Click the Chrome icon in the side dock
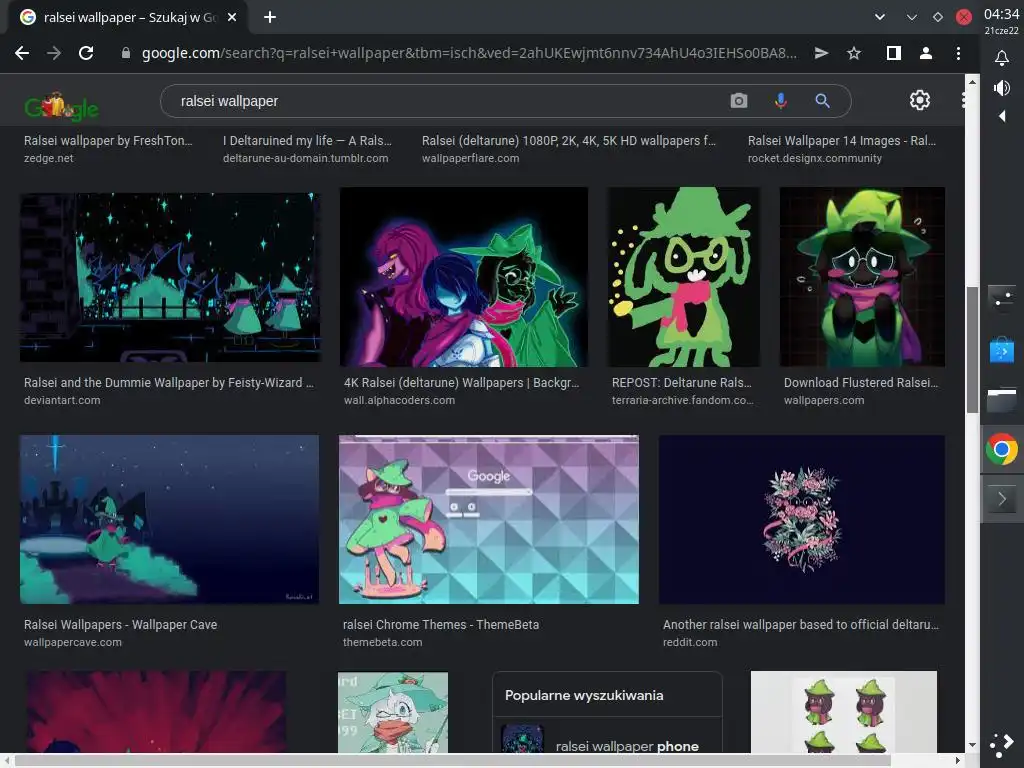 tap(1002, 449)
